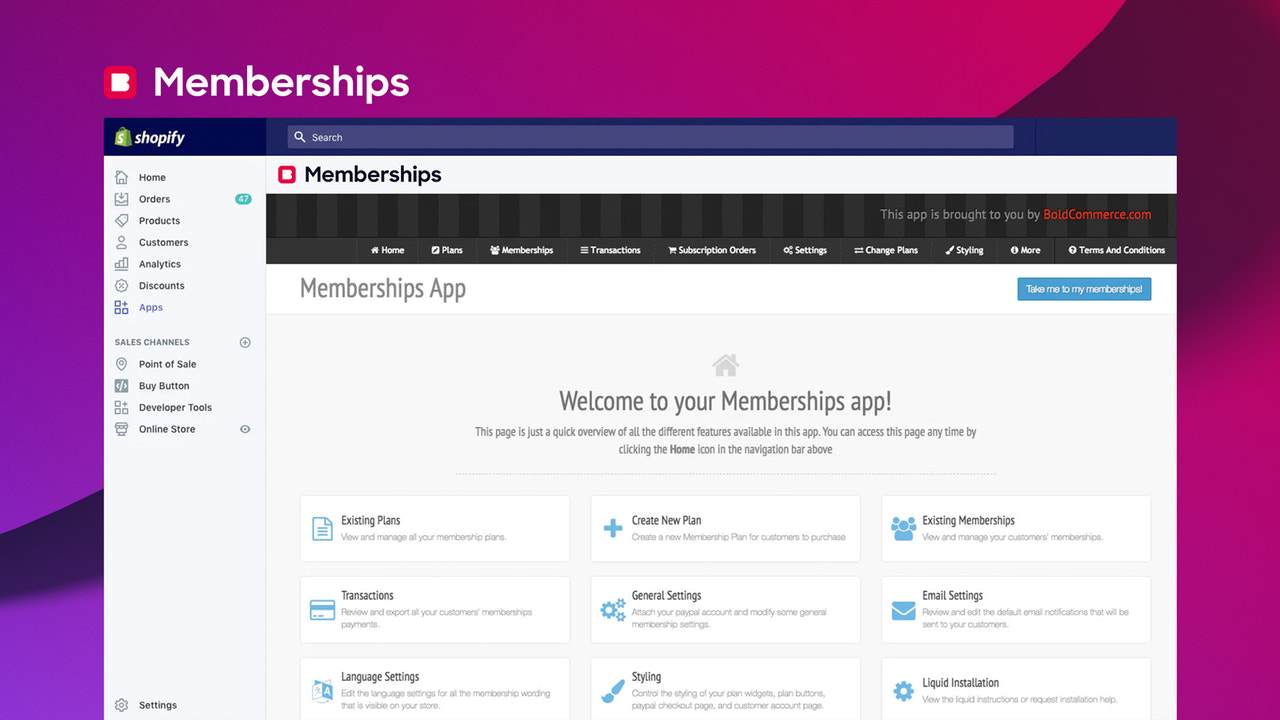
Task: Switch to the Plans navigation tab
Action: point(446,250)
